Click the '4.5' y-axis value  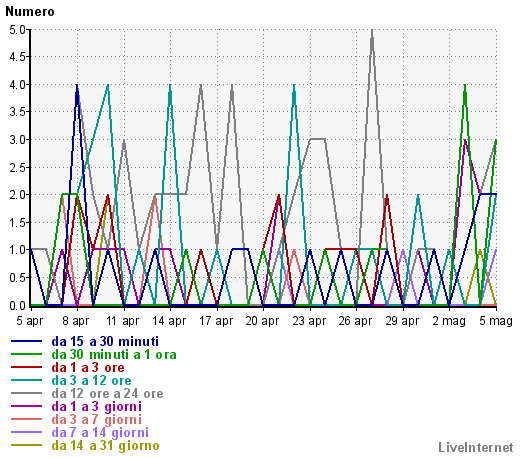[x=17, y=57]
